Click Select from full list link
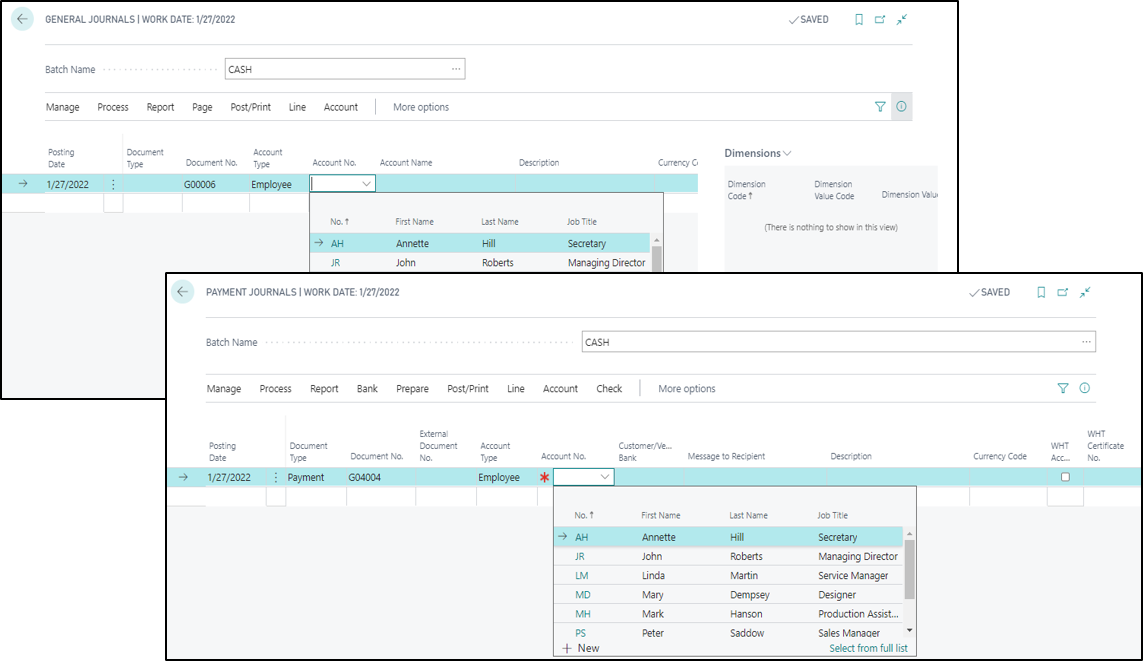 pos(868,648)
